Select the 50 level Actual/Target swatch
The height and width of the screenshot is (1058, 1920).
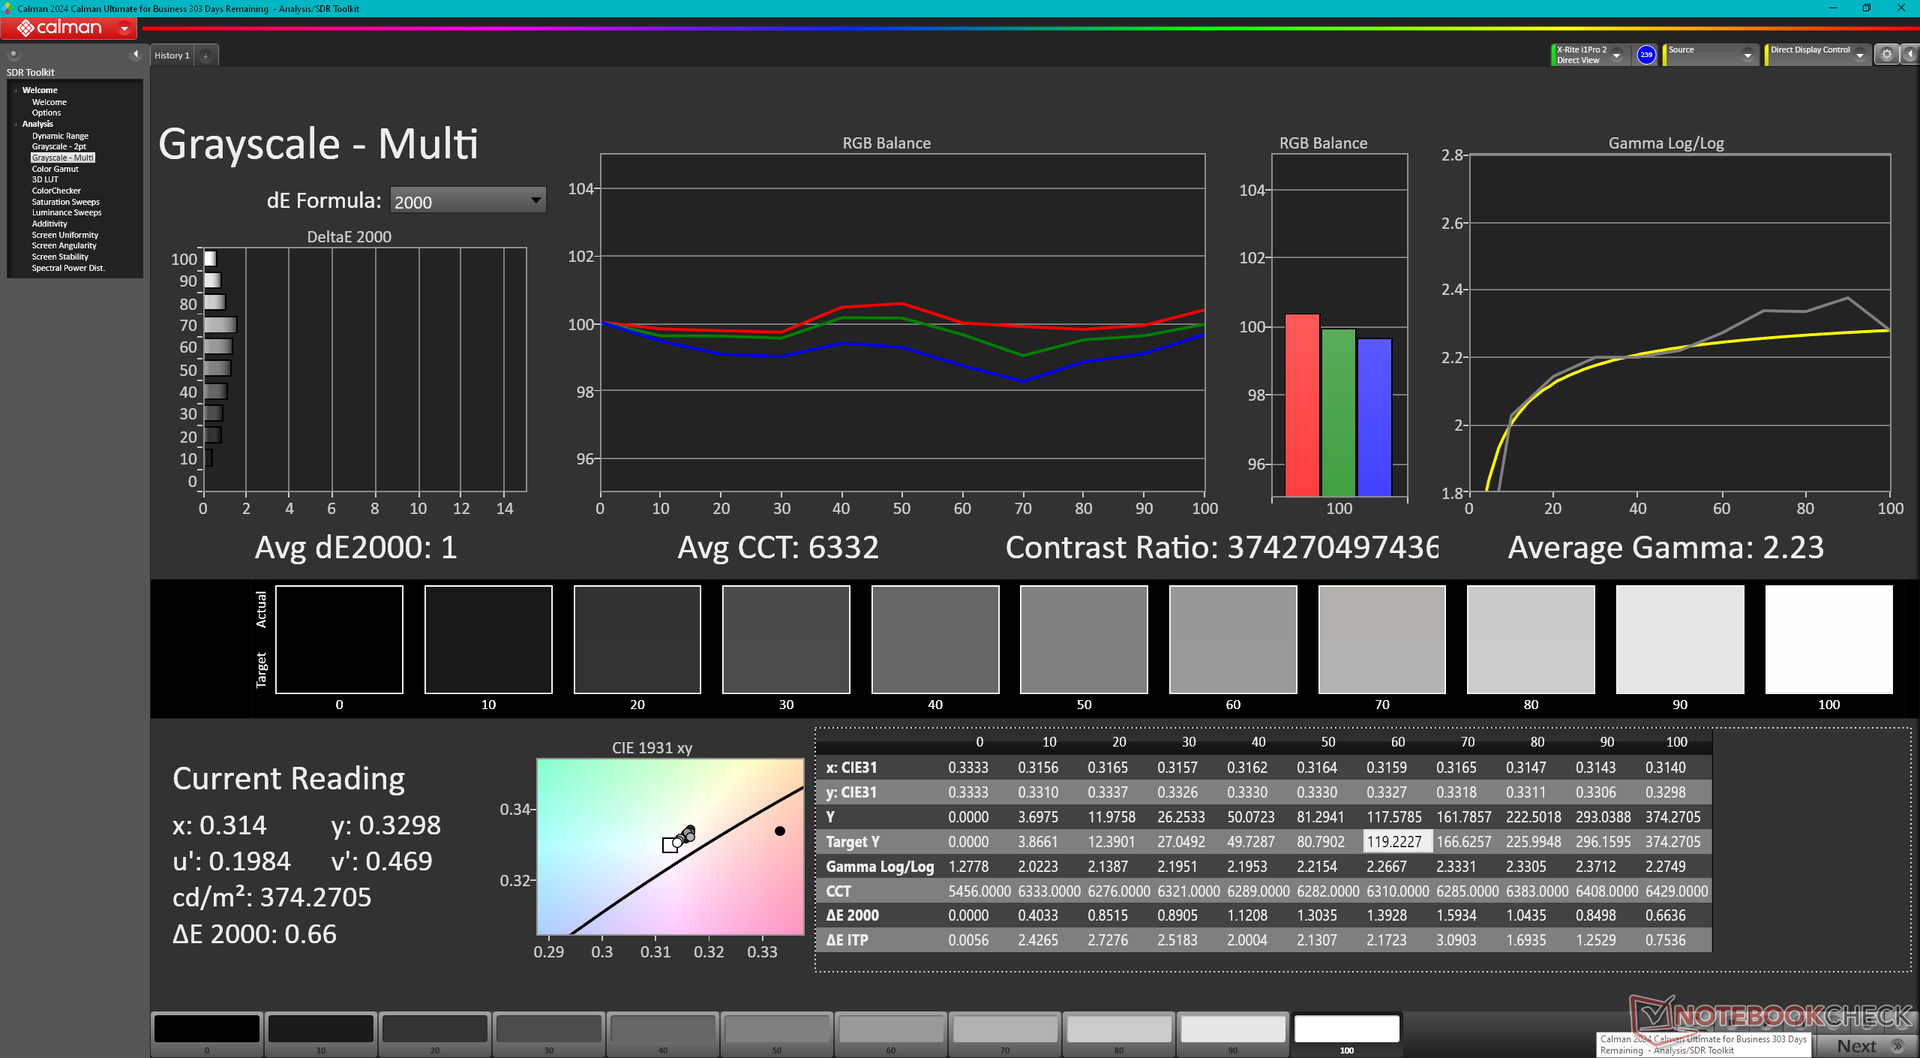click(1084, 639)
